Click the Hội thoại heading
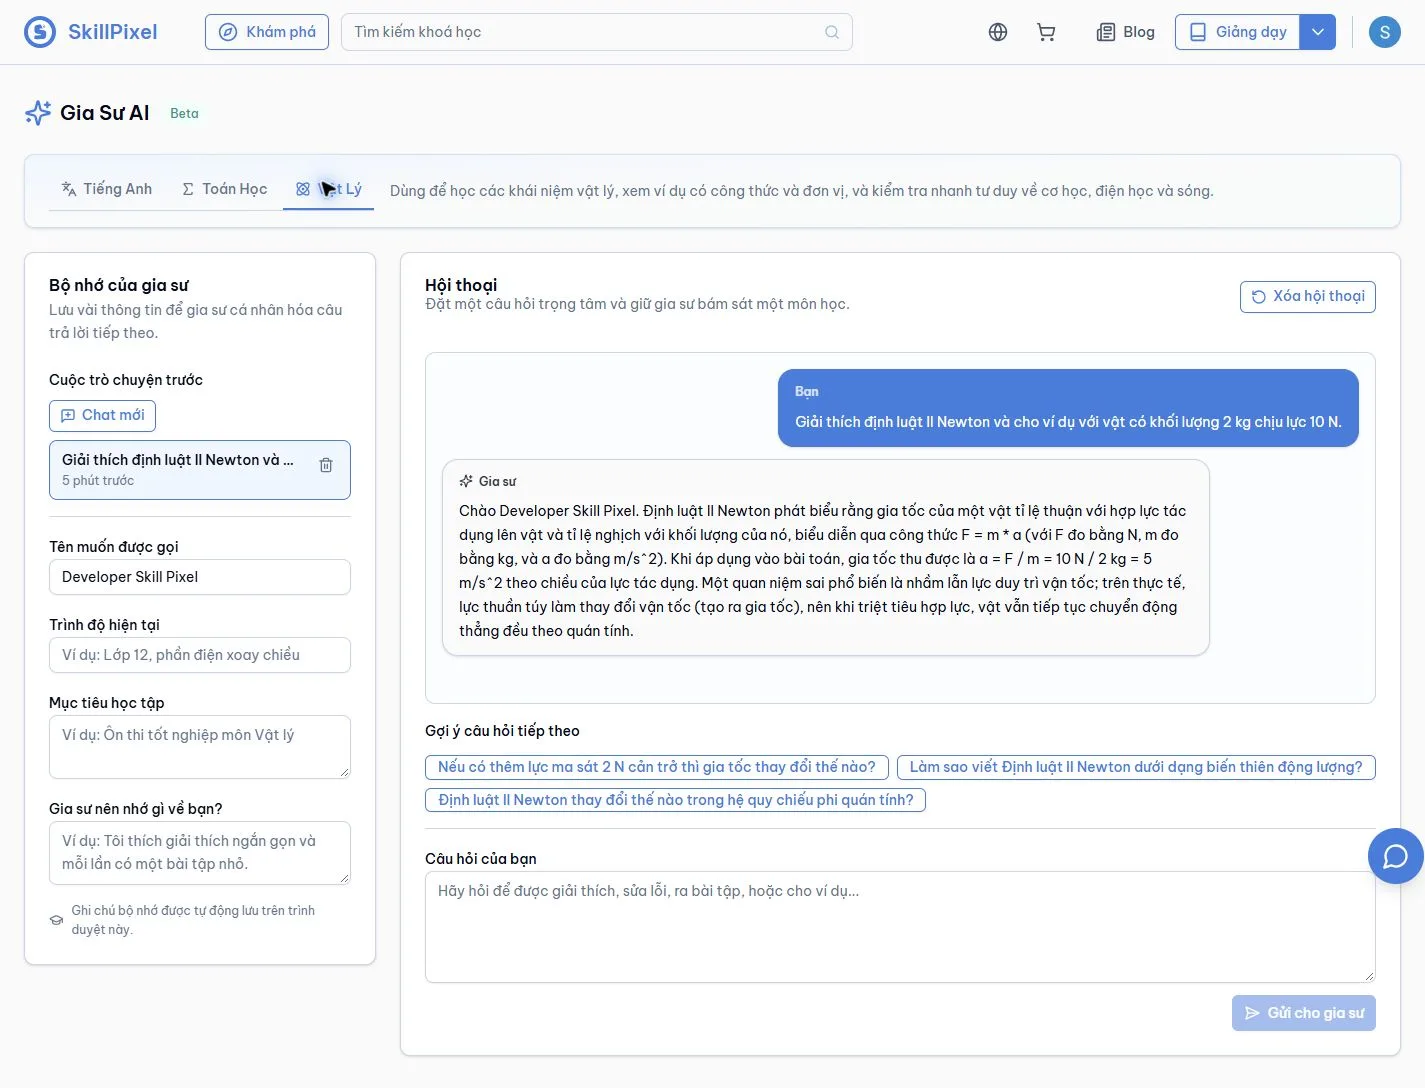The height and width of the screenshot is (1088, 1425). click(461, 285)
